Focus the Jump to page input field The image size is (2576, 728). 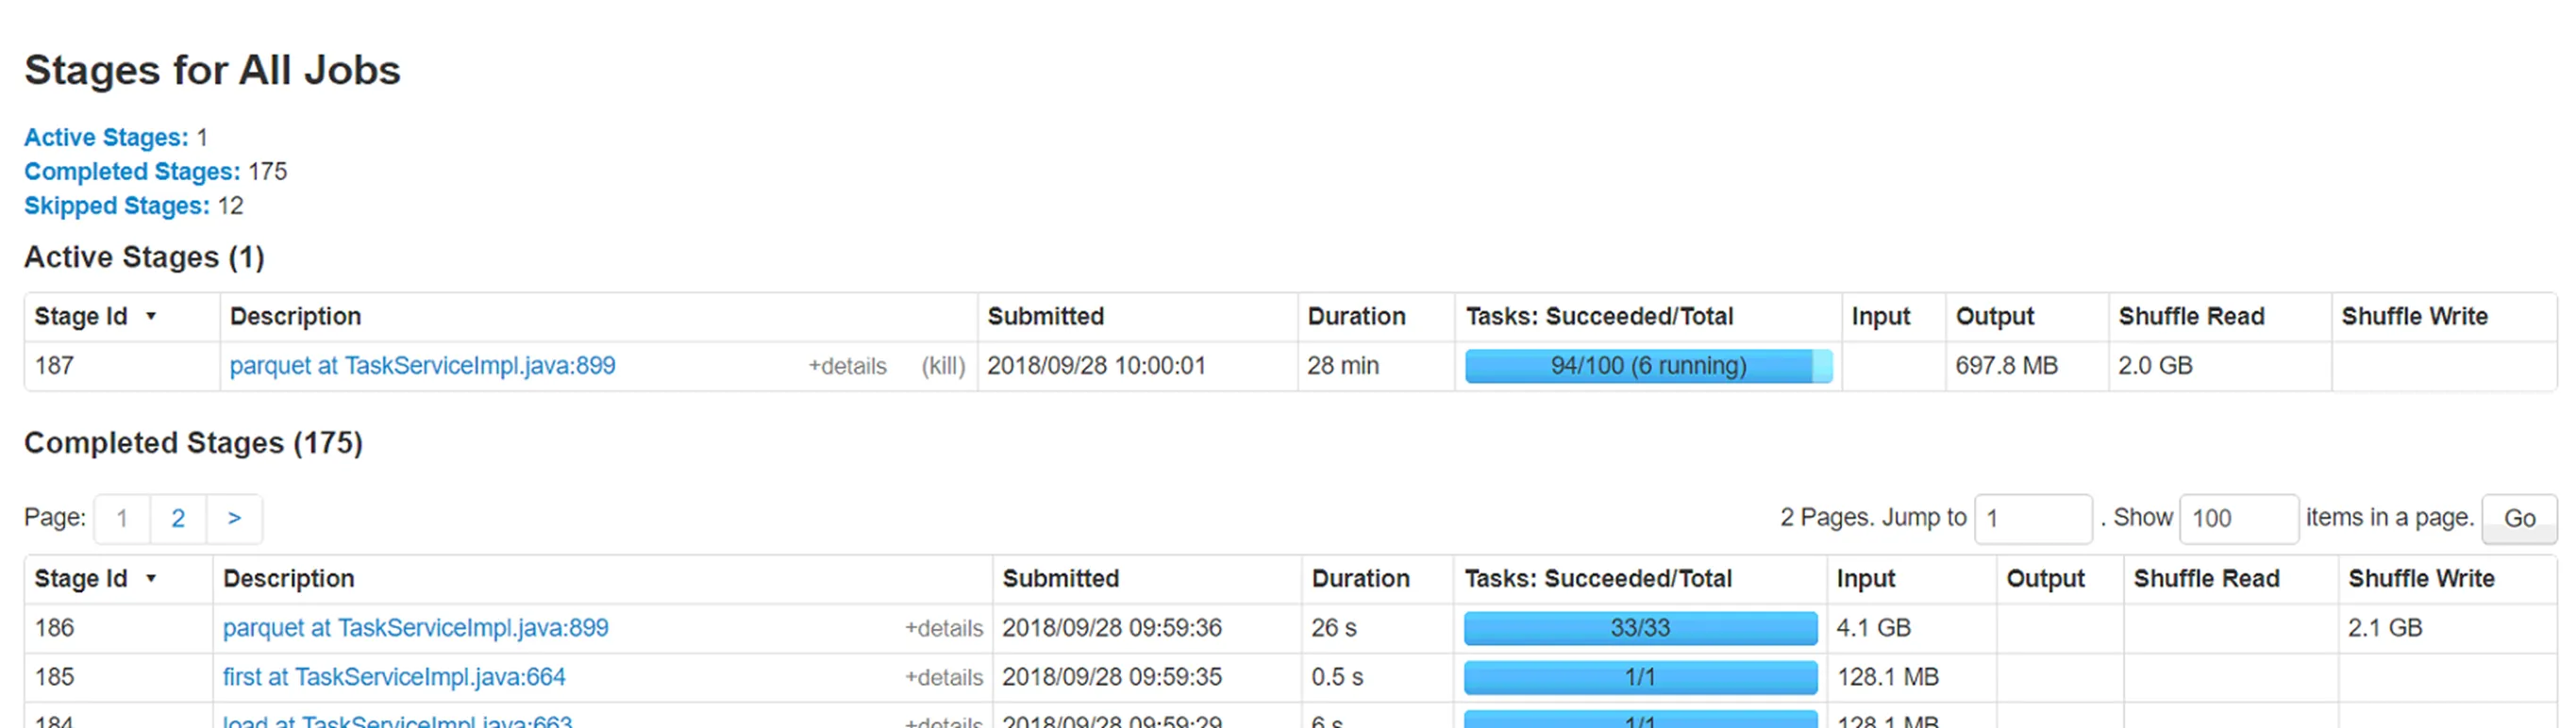pyautogui.click(x=2033, y=518)
